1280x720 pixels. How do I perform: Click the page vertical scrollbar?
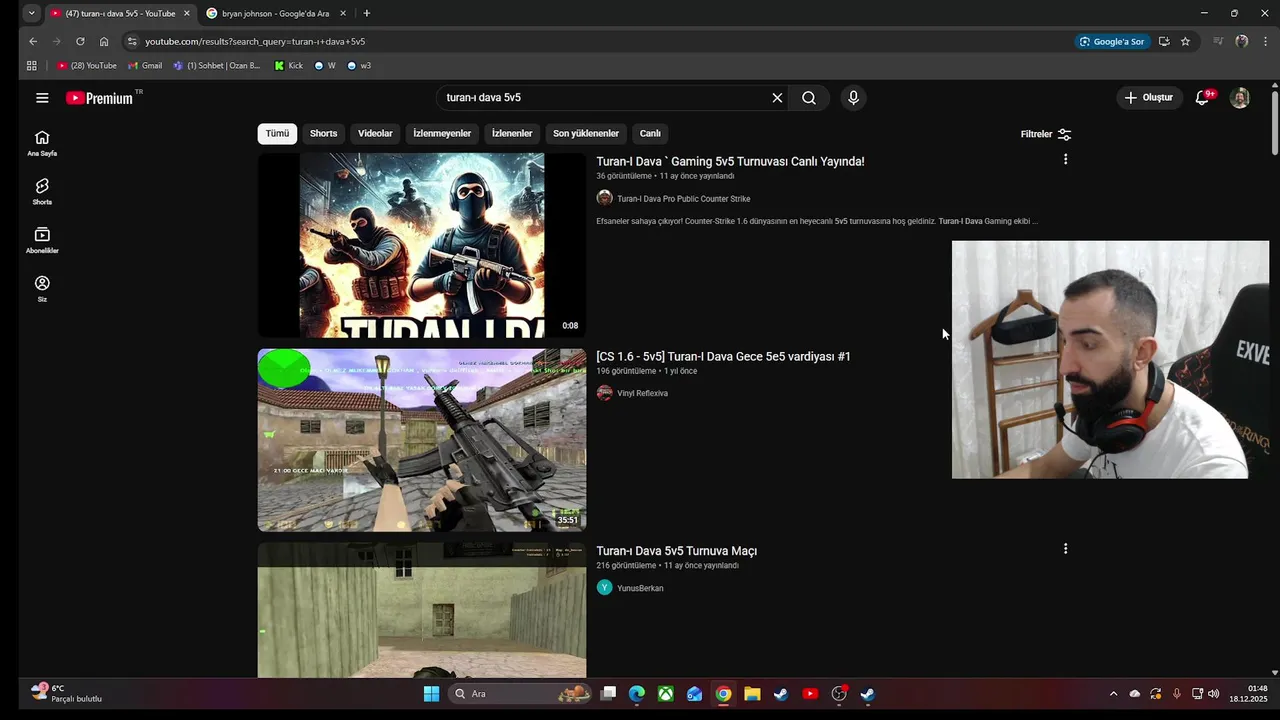1274,122
